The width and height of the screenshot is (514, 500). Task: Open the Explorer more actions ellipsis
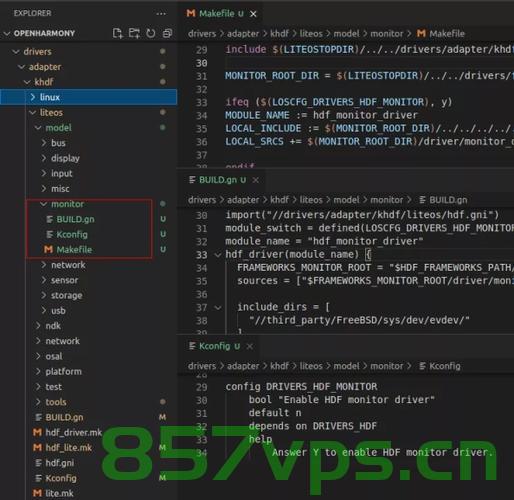click(x=161, y=14)
